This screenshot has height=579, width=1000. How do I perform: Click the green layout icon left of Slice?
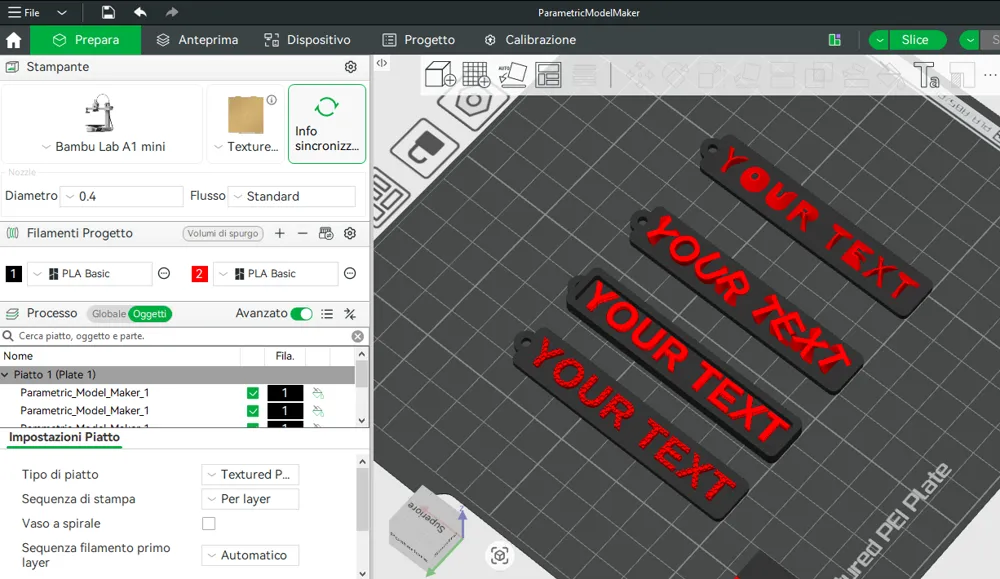[834, 40]
